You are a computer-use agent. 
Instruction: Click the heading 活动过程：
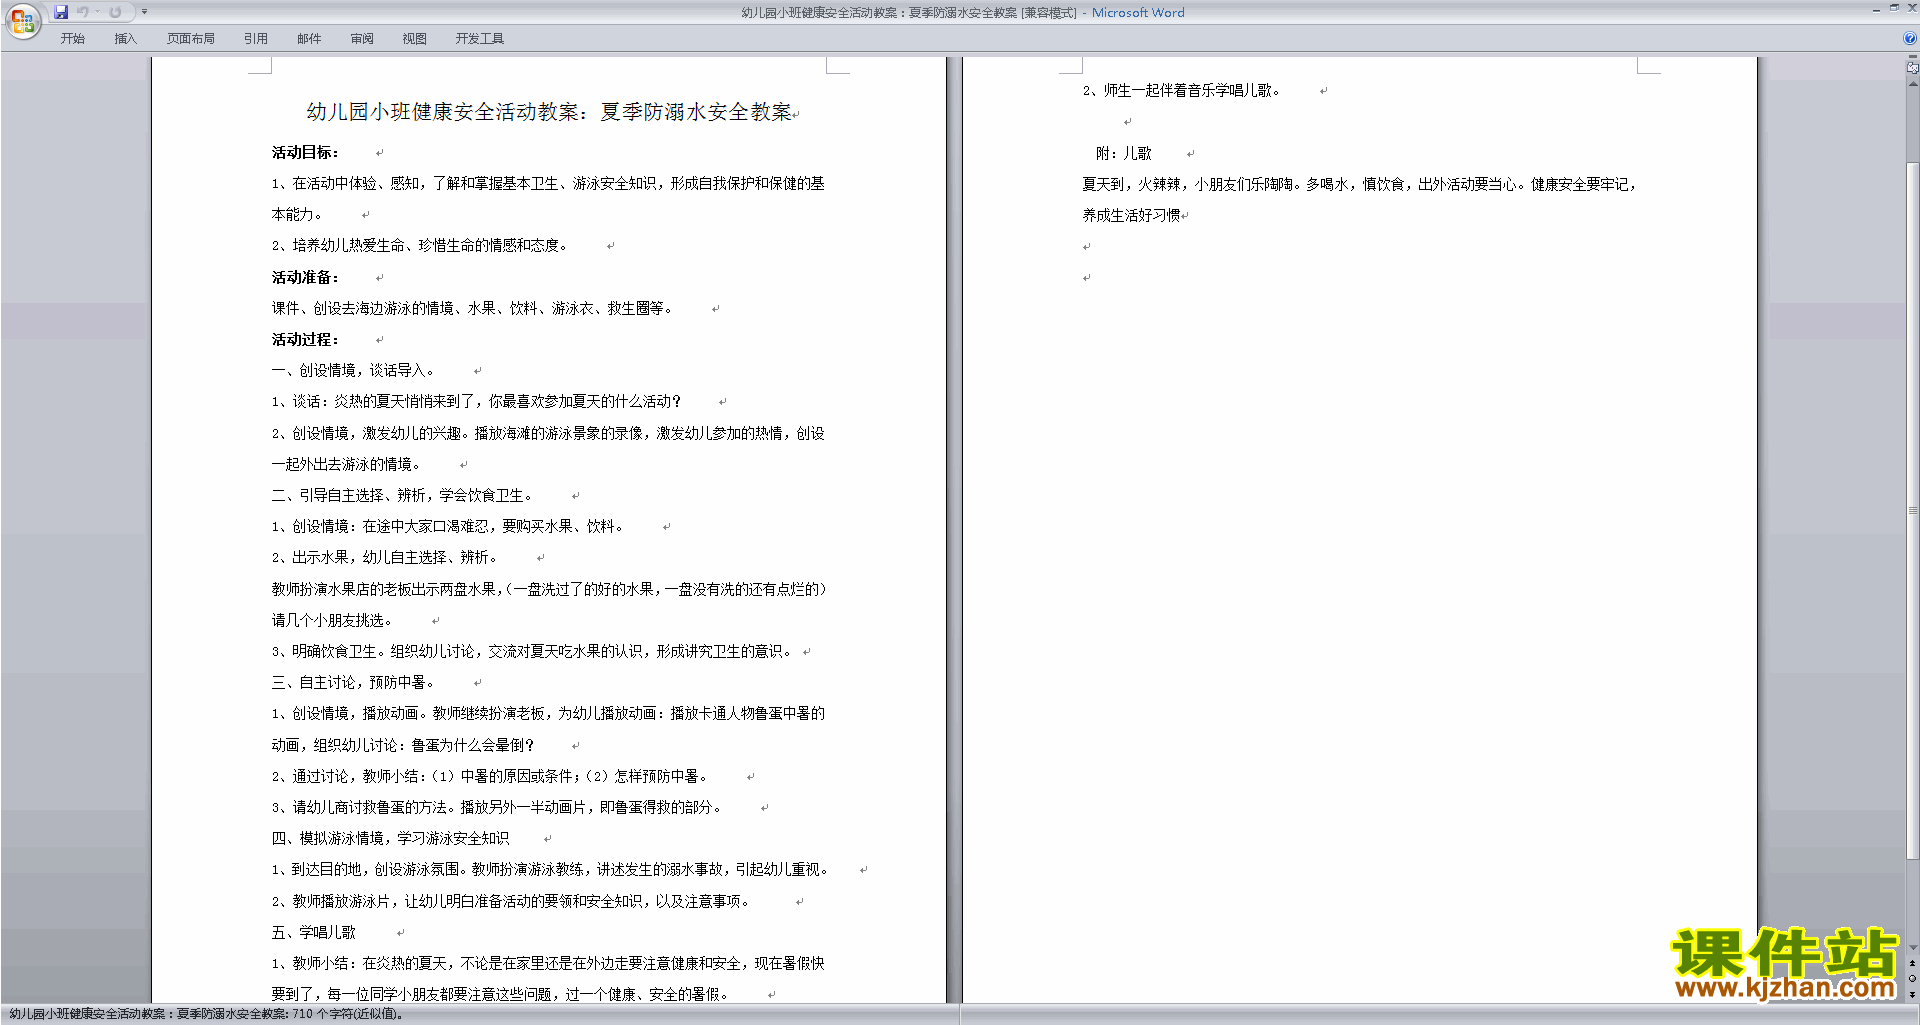(305, 340)
